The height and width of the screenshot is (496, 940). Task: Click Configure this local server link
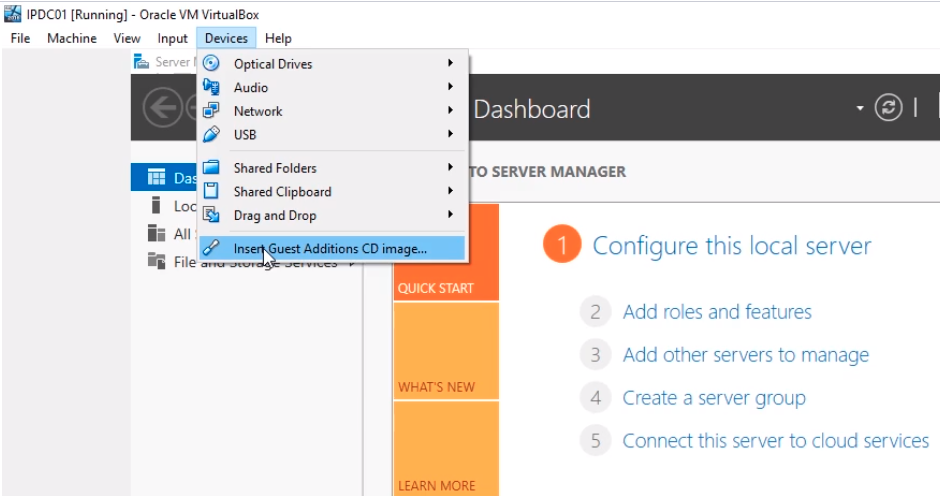pyautogui.click(x=732, y=246)
